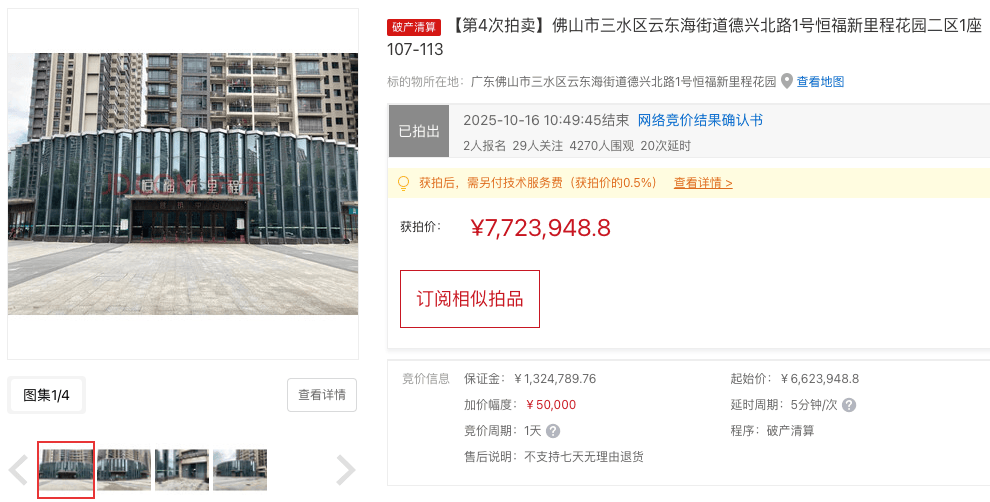Click the 图集1/4 gallery label
The image size is (990, 502).
47,395
